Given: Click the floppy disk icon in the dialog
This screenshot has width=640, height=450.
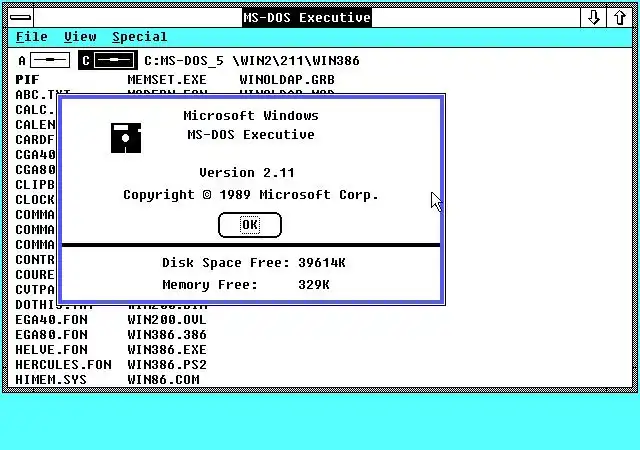Looking at the screenshot, I should click(x=126, y=138).
